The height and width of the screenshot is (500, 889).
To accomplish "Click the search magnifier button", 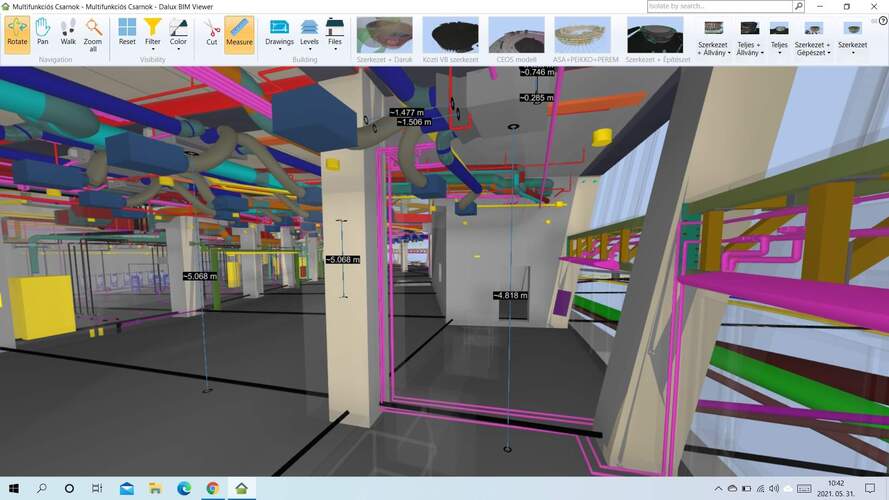I will tap(798, 6).
